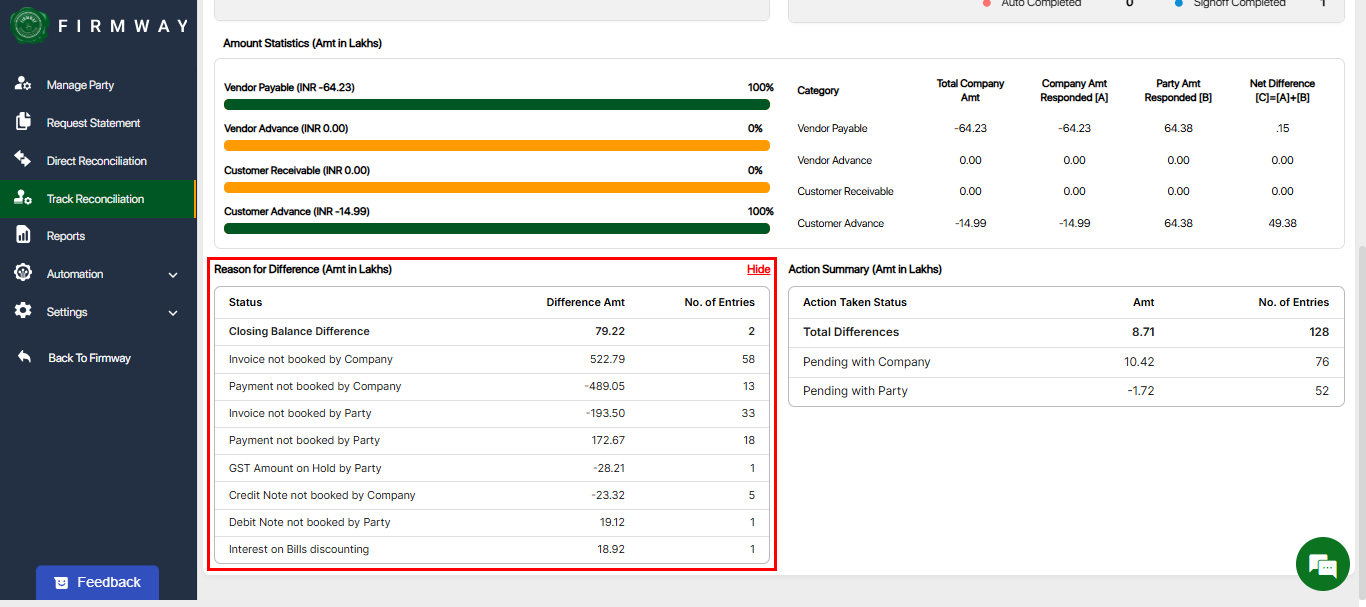Expand the Settings submenu chevron
The width and height of the screenshot is (1366, 607).
click(x=173, y=313)
